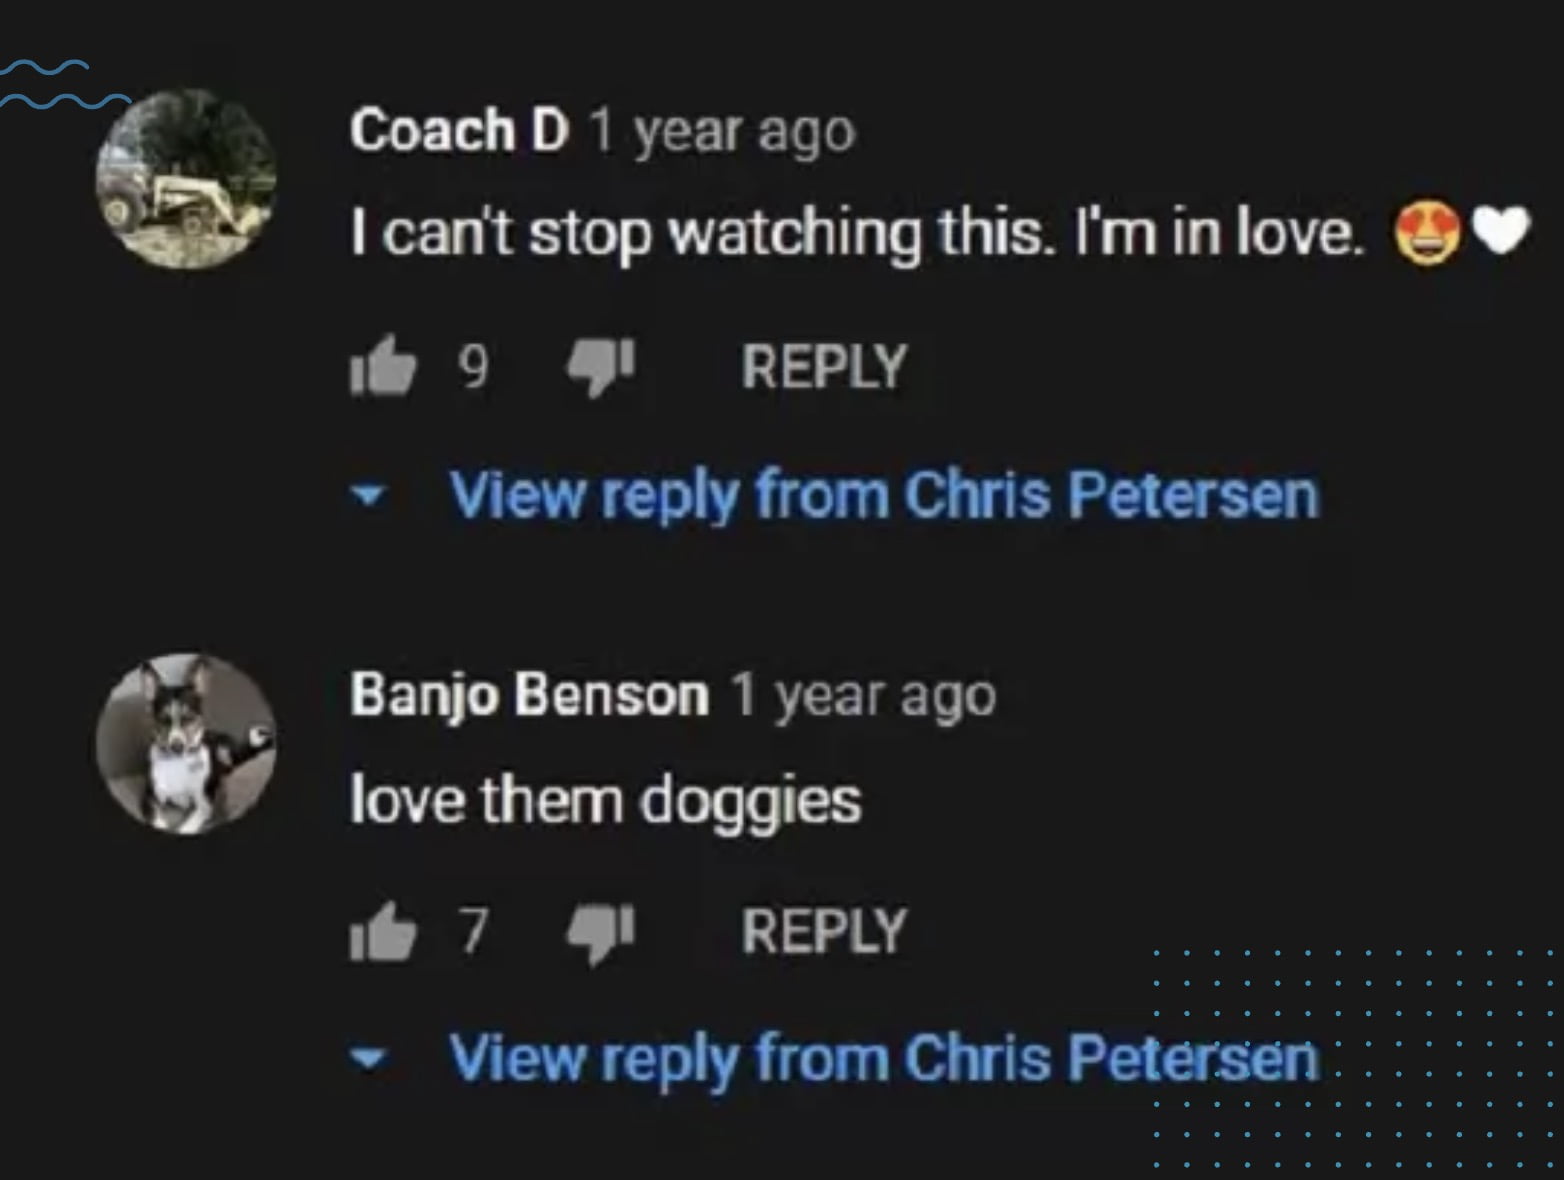Viewport: 1564px width, 1180px height.
Task: Reply to Coach D's comment
Action: click(x=824, y=366)
